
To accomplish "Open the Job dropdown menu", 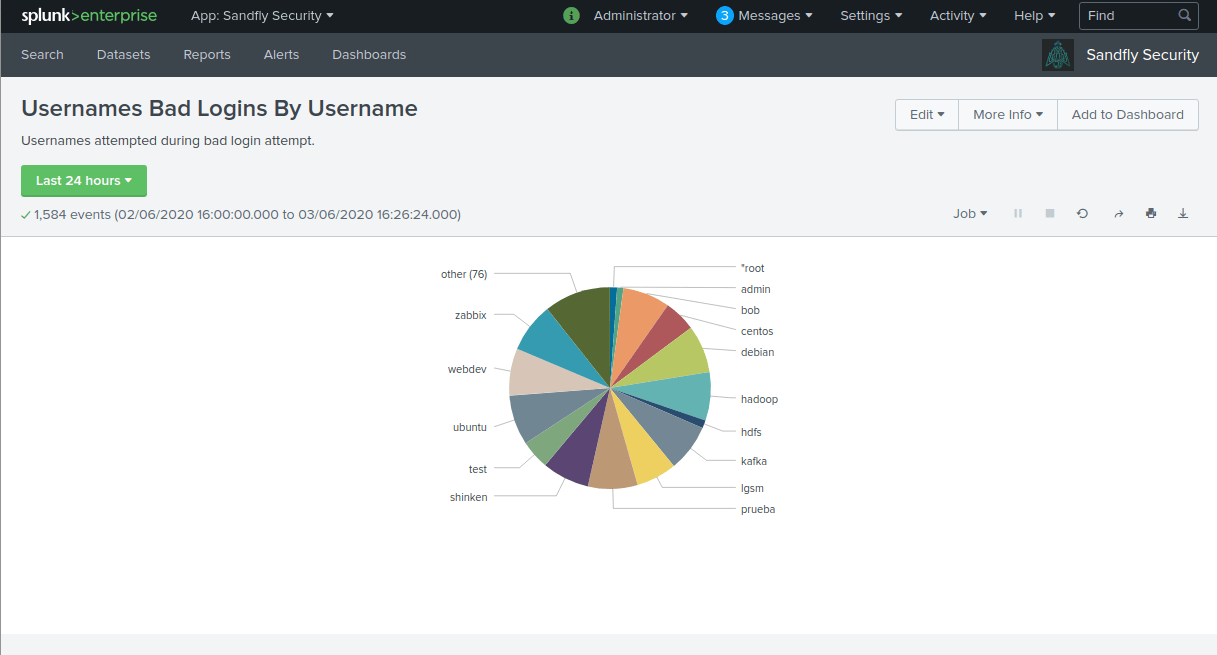I will coord(970,213).
